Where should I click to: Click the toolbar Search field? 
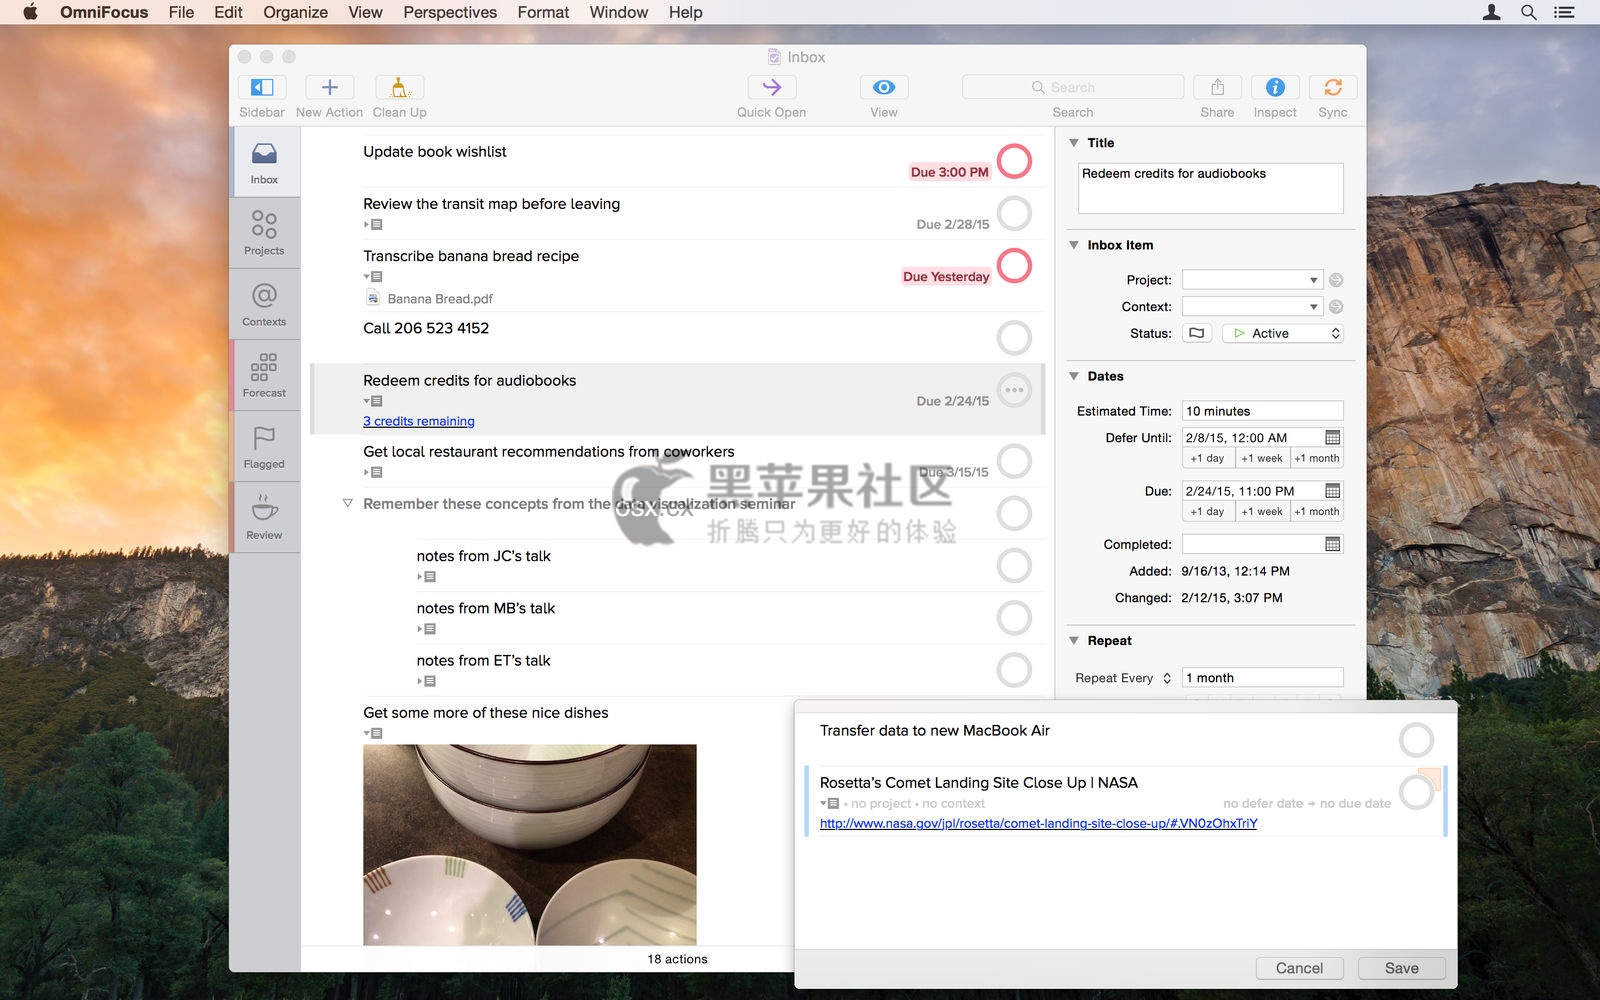click(1073, 87)
